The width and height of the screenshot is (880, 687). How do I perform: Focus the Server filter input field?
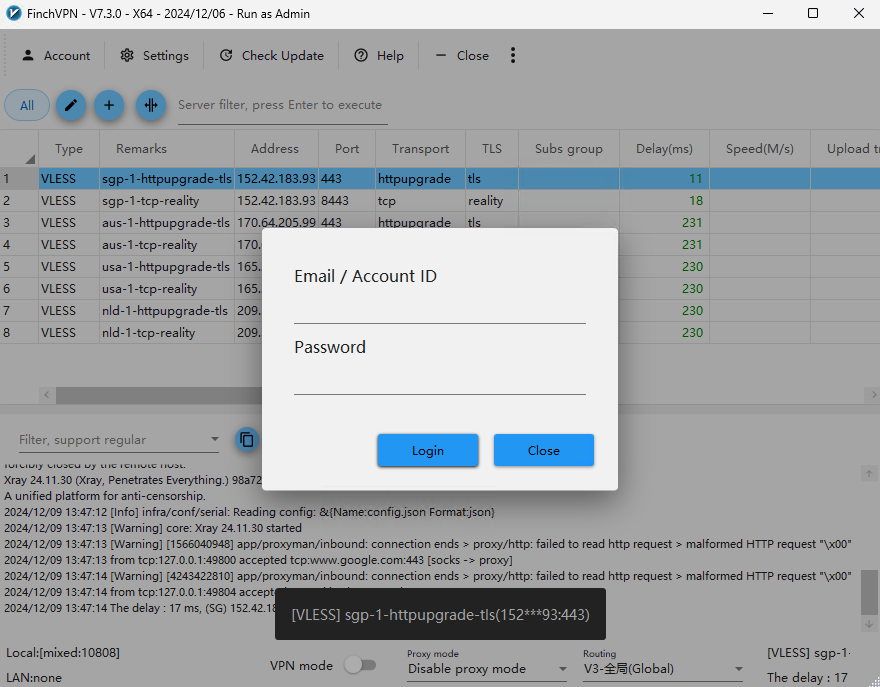pos(282,105)
